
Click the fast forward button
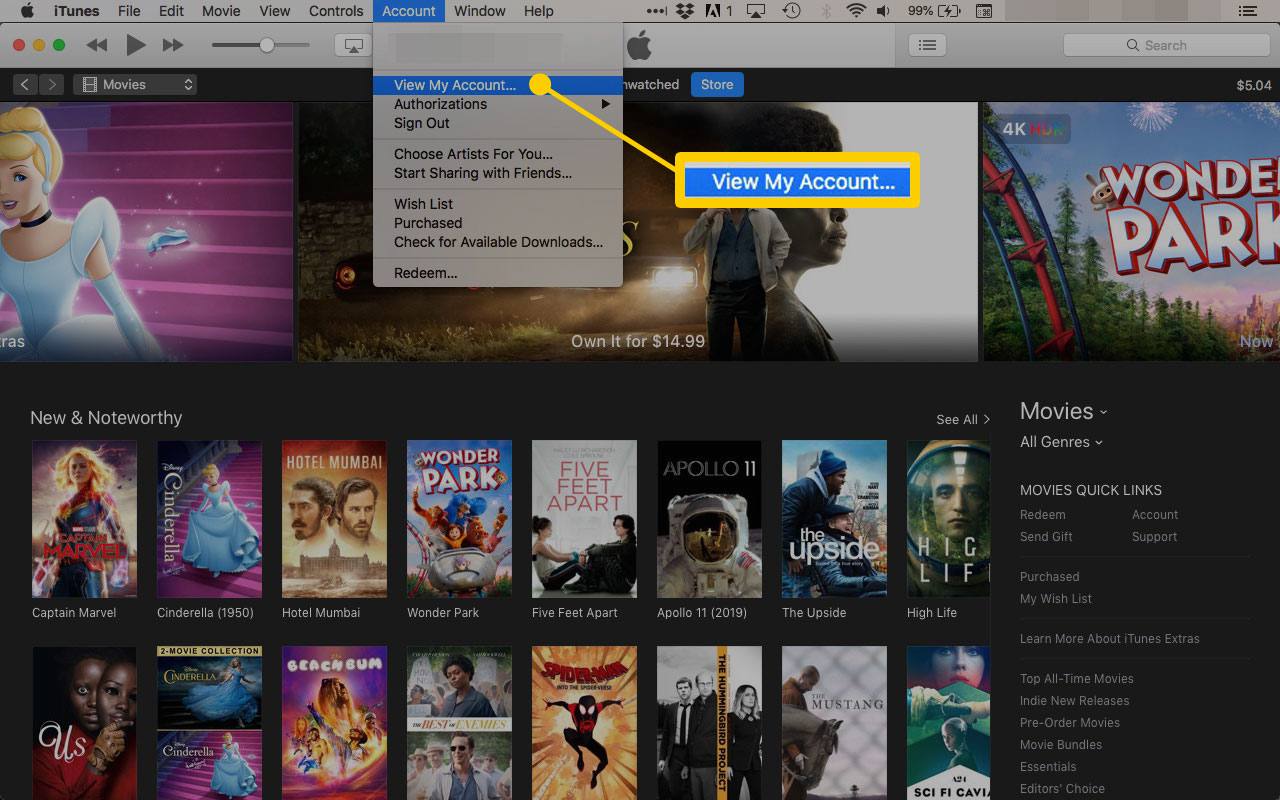173,45
